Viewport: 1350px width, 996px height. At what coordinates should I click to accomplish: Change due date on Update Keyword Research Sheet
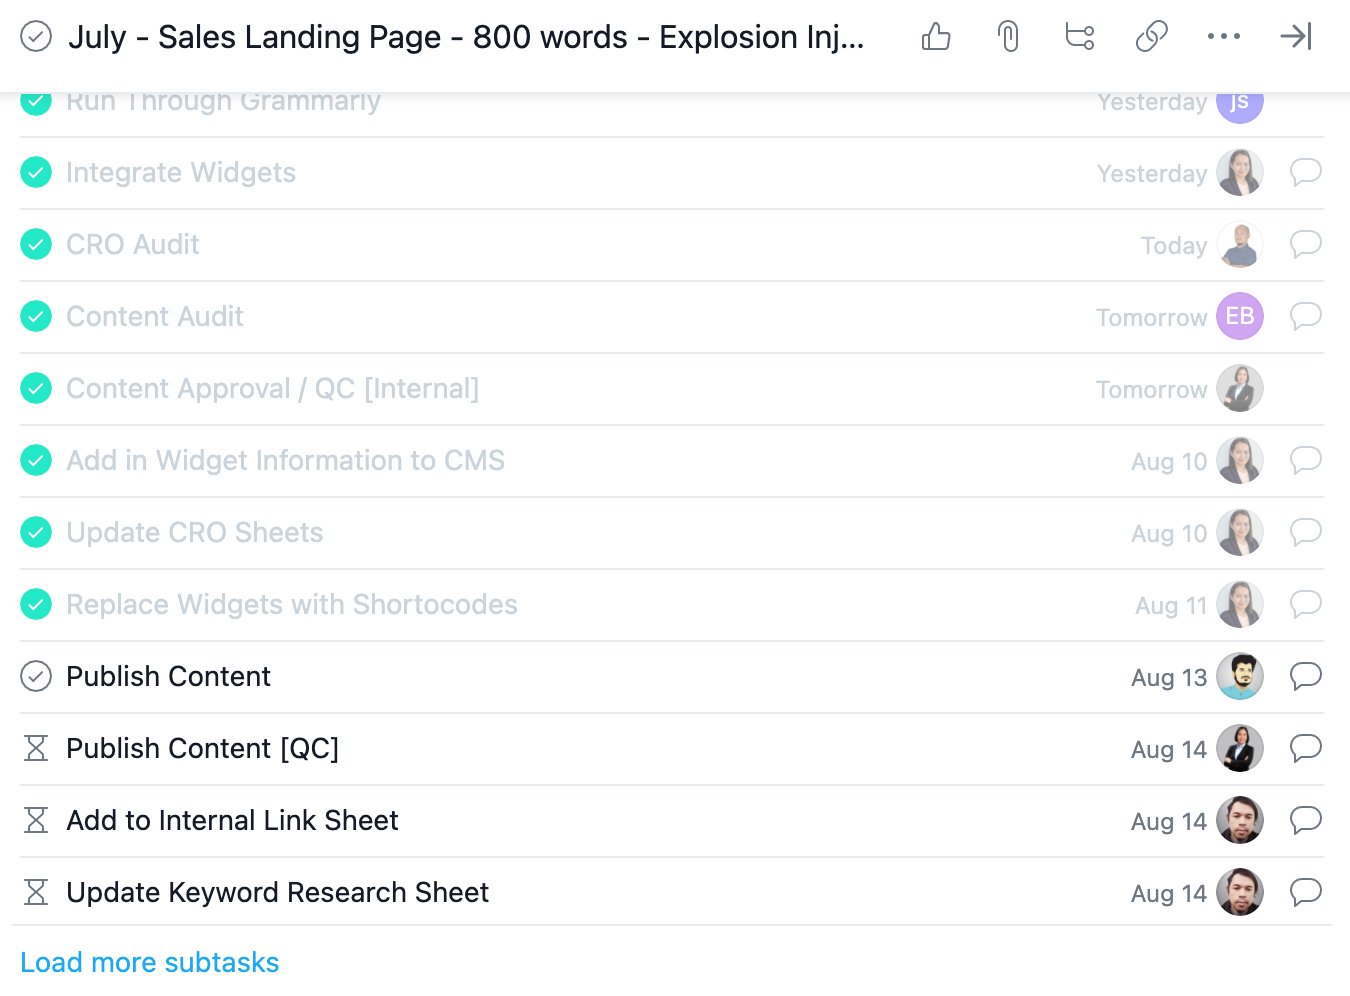point(1169,894)
